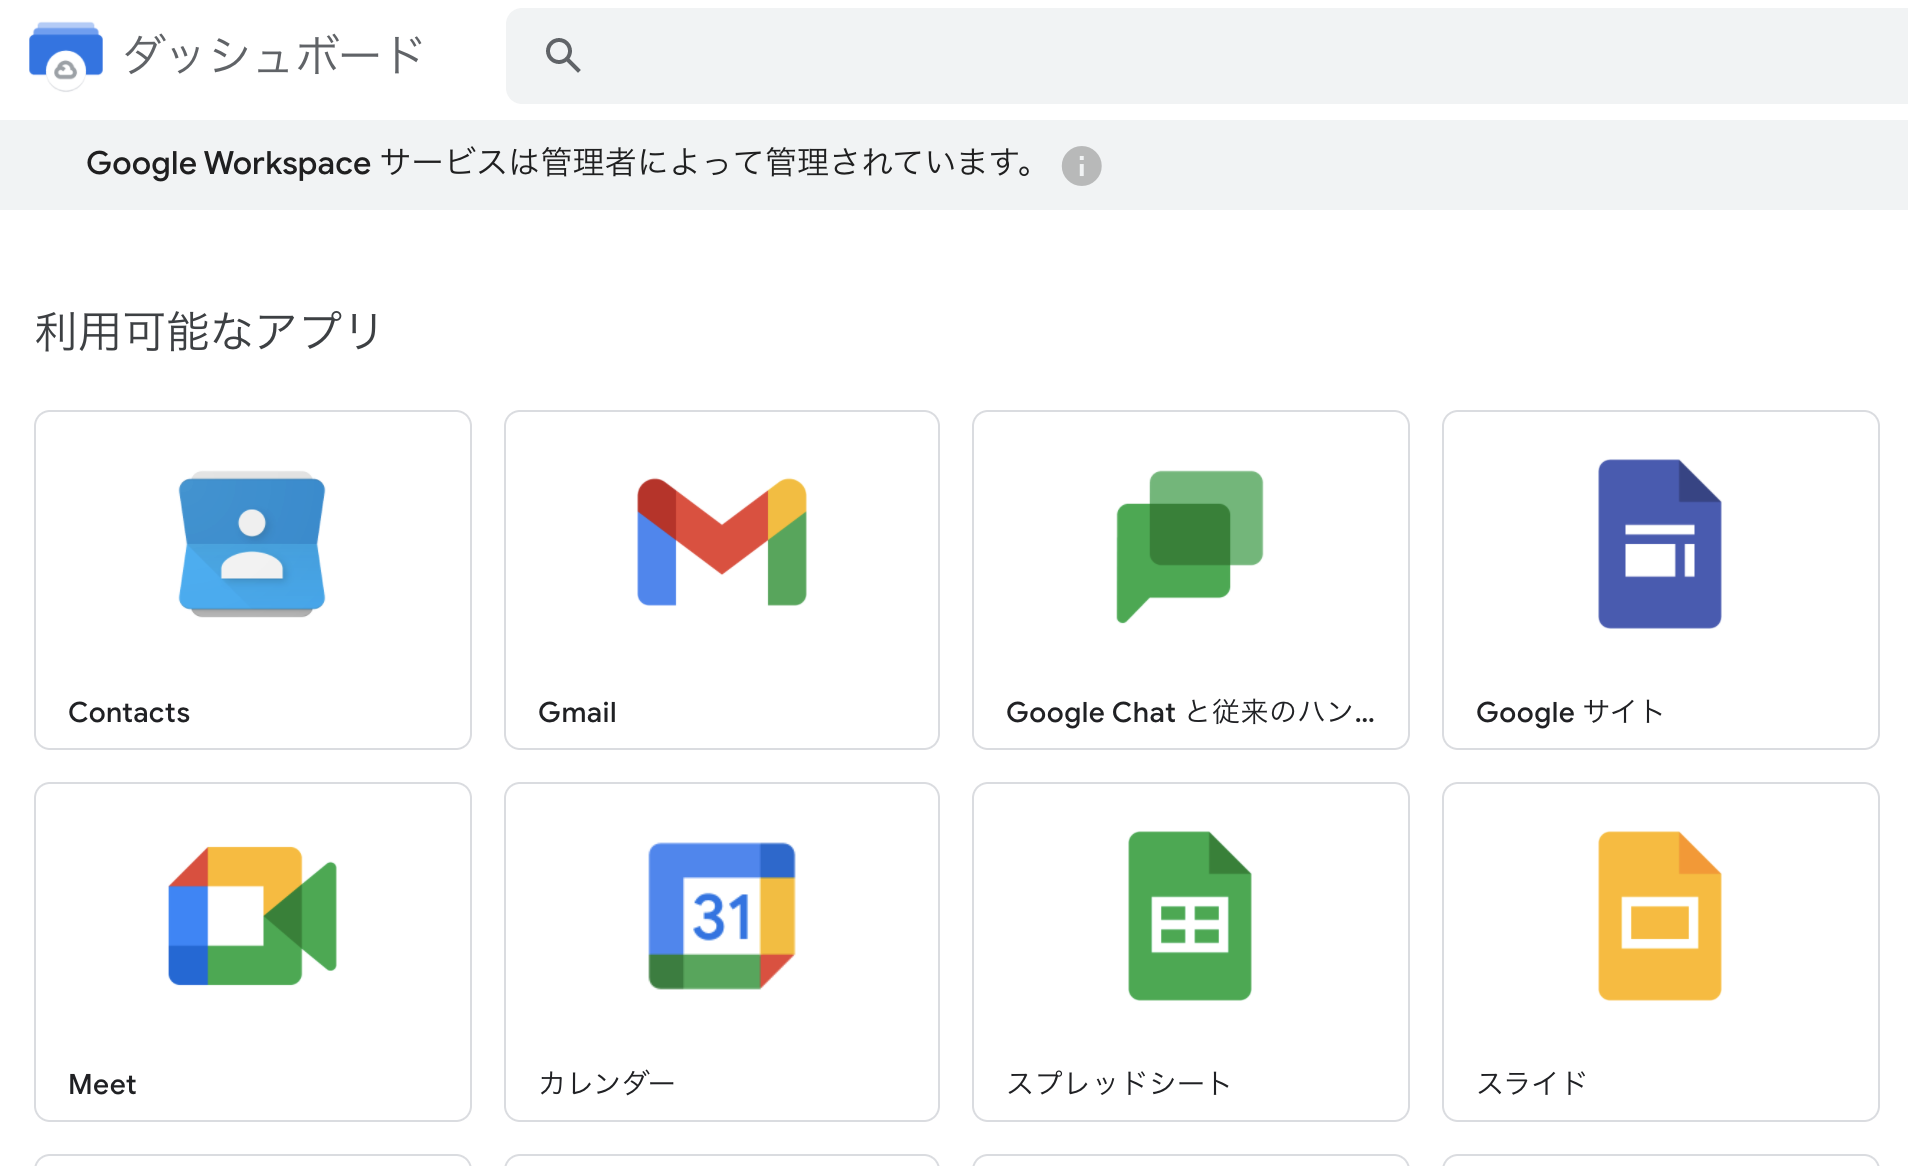
Task: Select the Google Chat と従来のハン... label
Action: tap(1190, 712)
